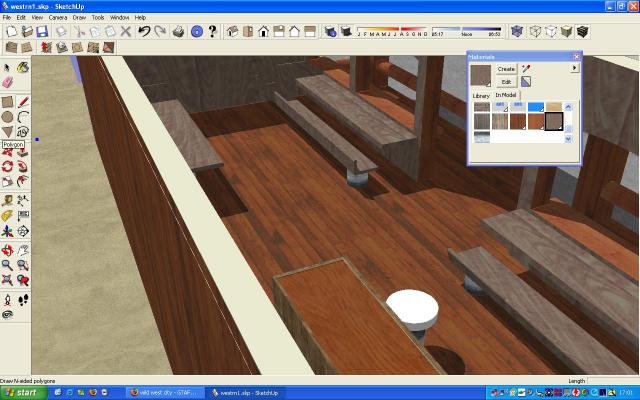640x400 pixels.
Task: Click the Undo arrow icon
Action: 144,32
